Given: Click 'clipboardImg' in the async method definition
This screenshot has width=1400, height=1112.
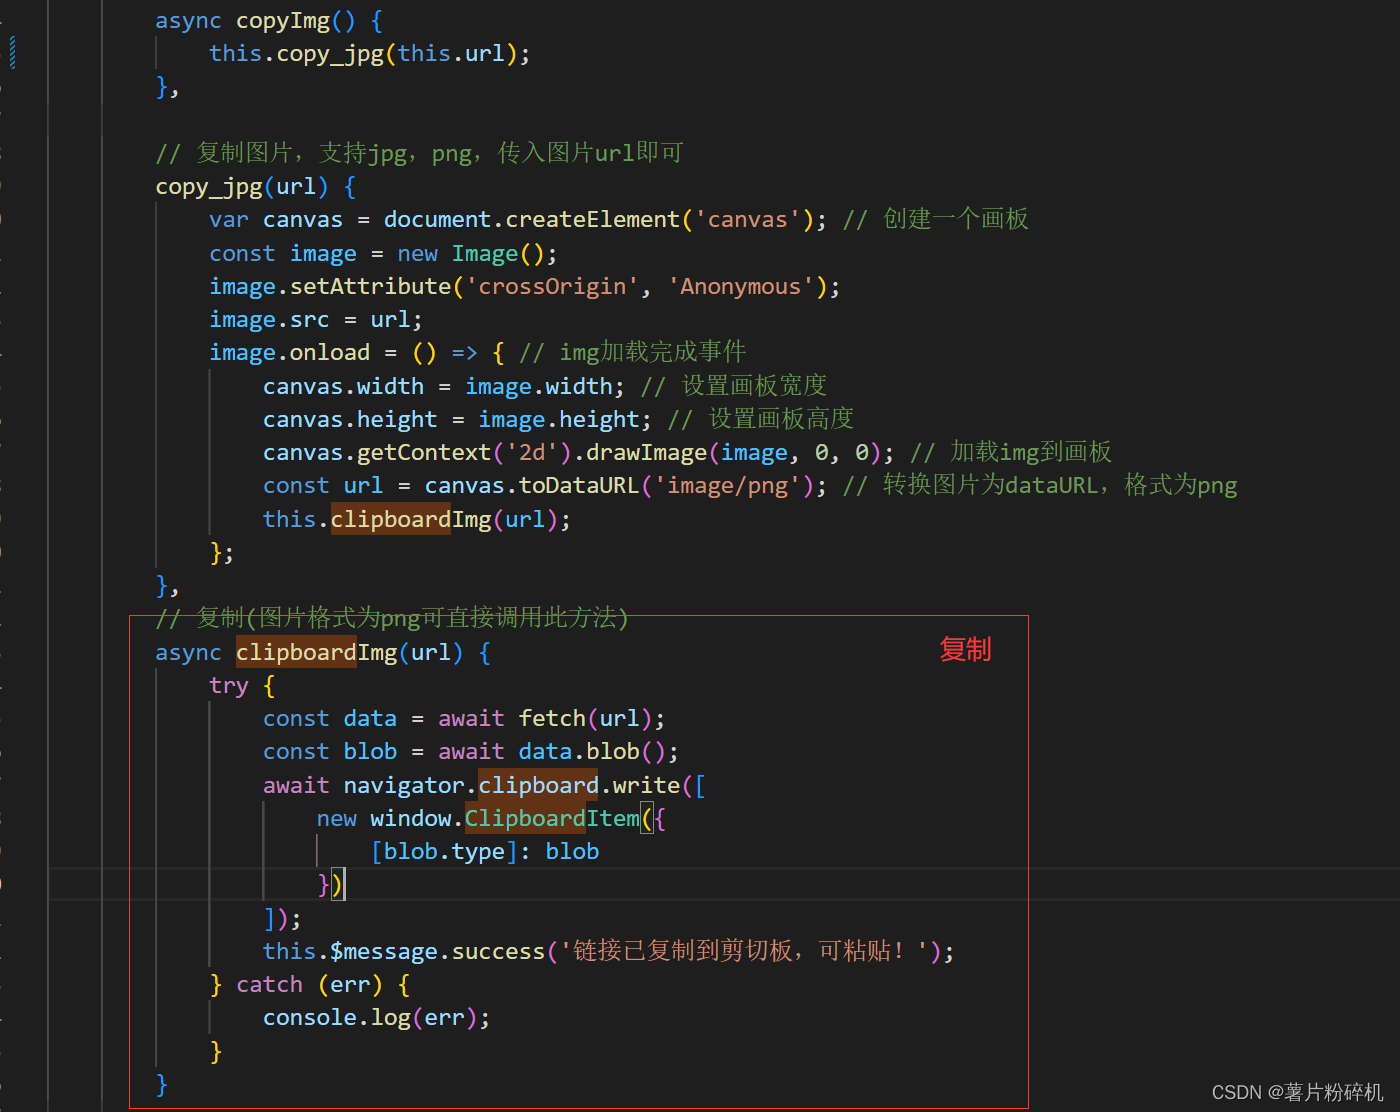Looking at the screenshot, I should tap(316, 653).
